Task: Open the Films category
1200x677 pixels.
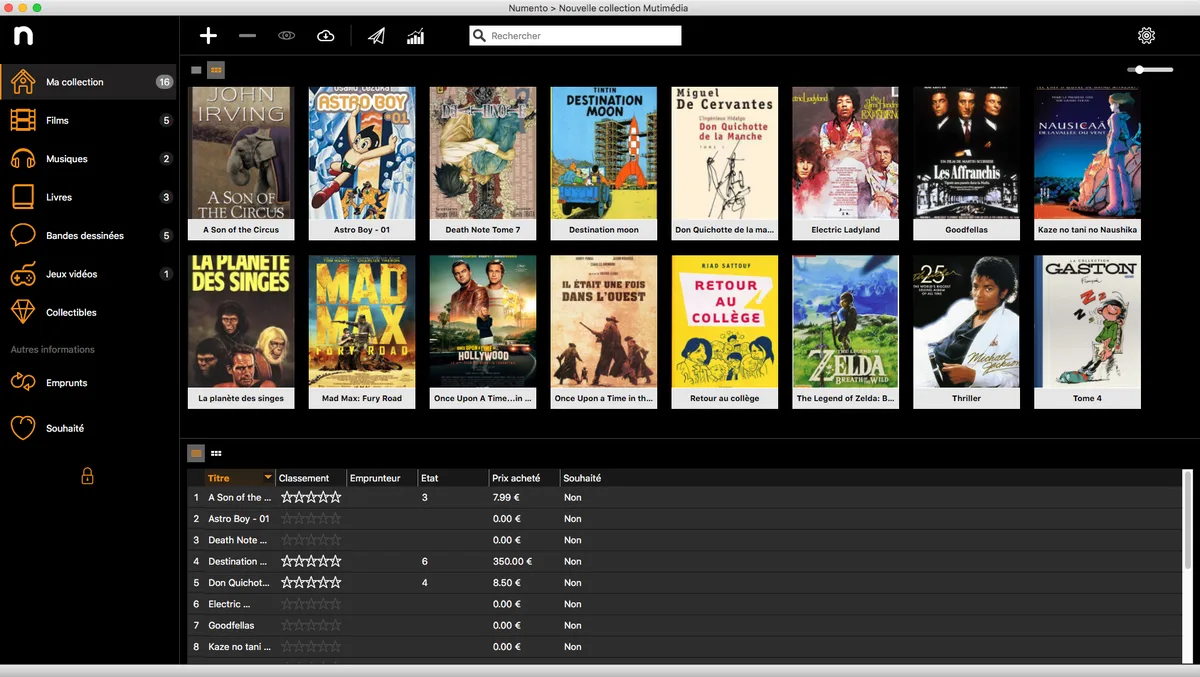Action: pos(58,121)
